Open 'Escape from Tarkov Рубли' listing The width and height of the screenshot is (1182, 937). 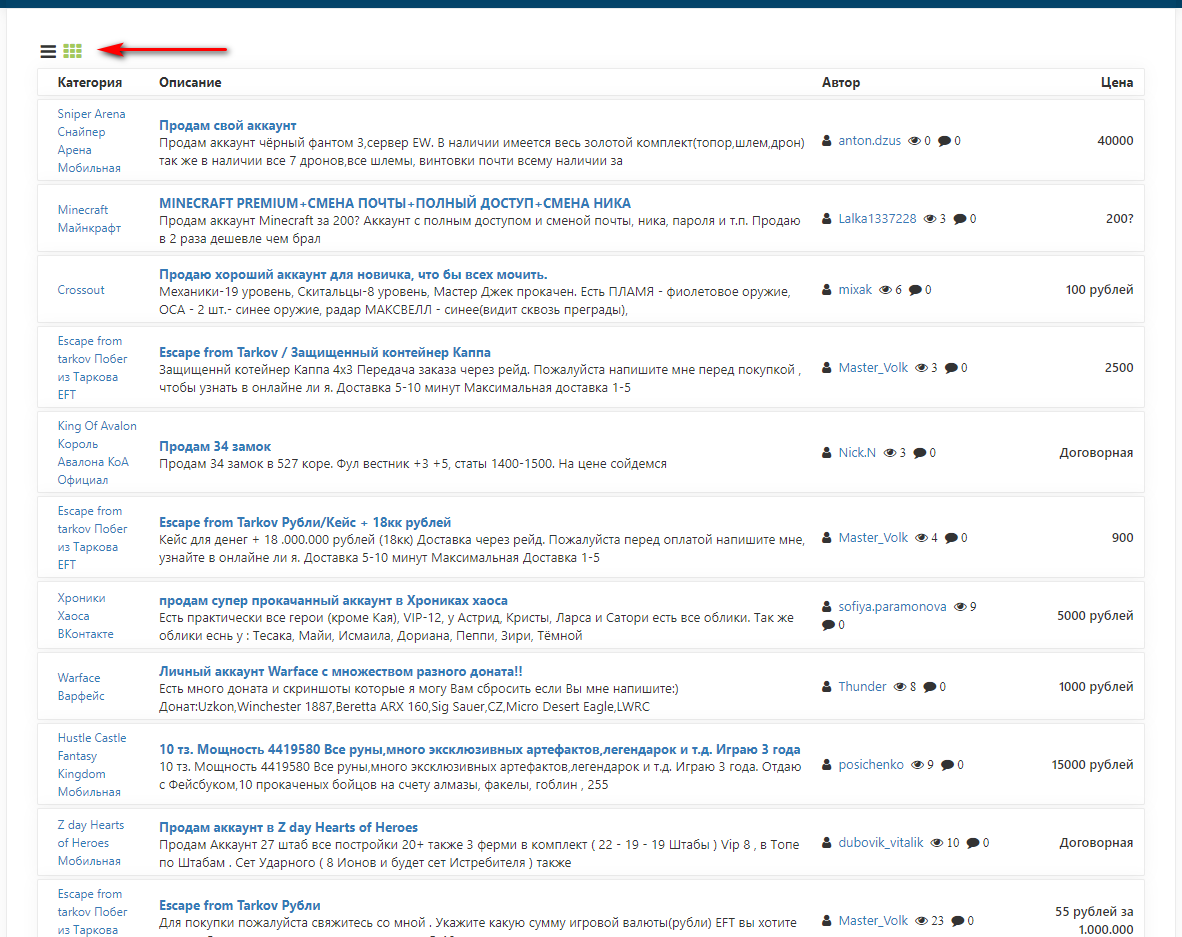coord(240,905)
